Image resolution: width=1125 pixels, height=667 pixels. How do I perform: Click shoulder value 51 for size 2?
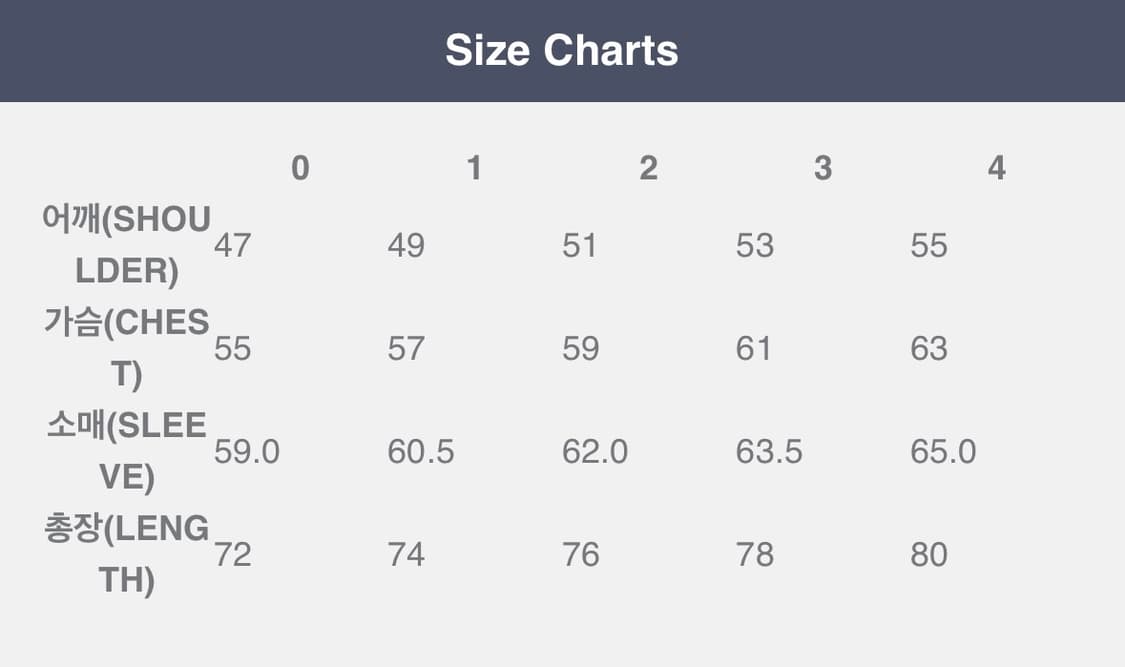(x=580, y=246)
